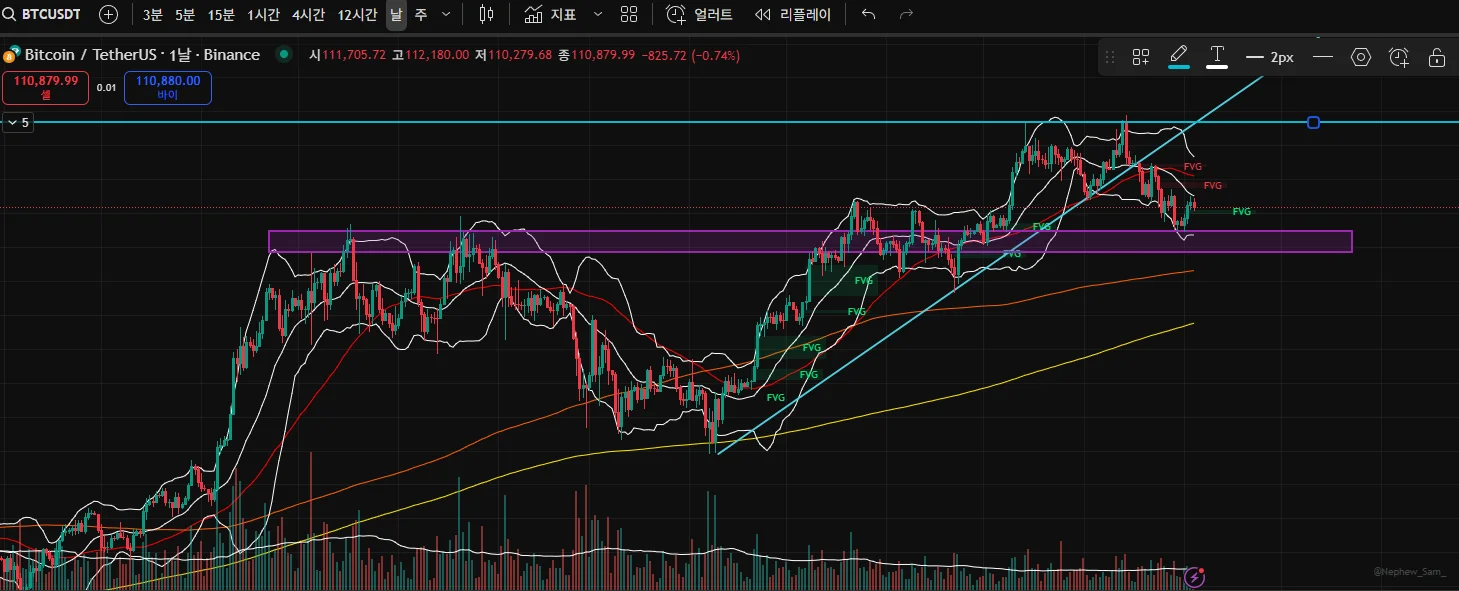This screenshot has height=591, width=1459.
Task: Expand the time interval dropdown chevron
Action: [x=446, y=15]
